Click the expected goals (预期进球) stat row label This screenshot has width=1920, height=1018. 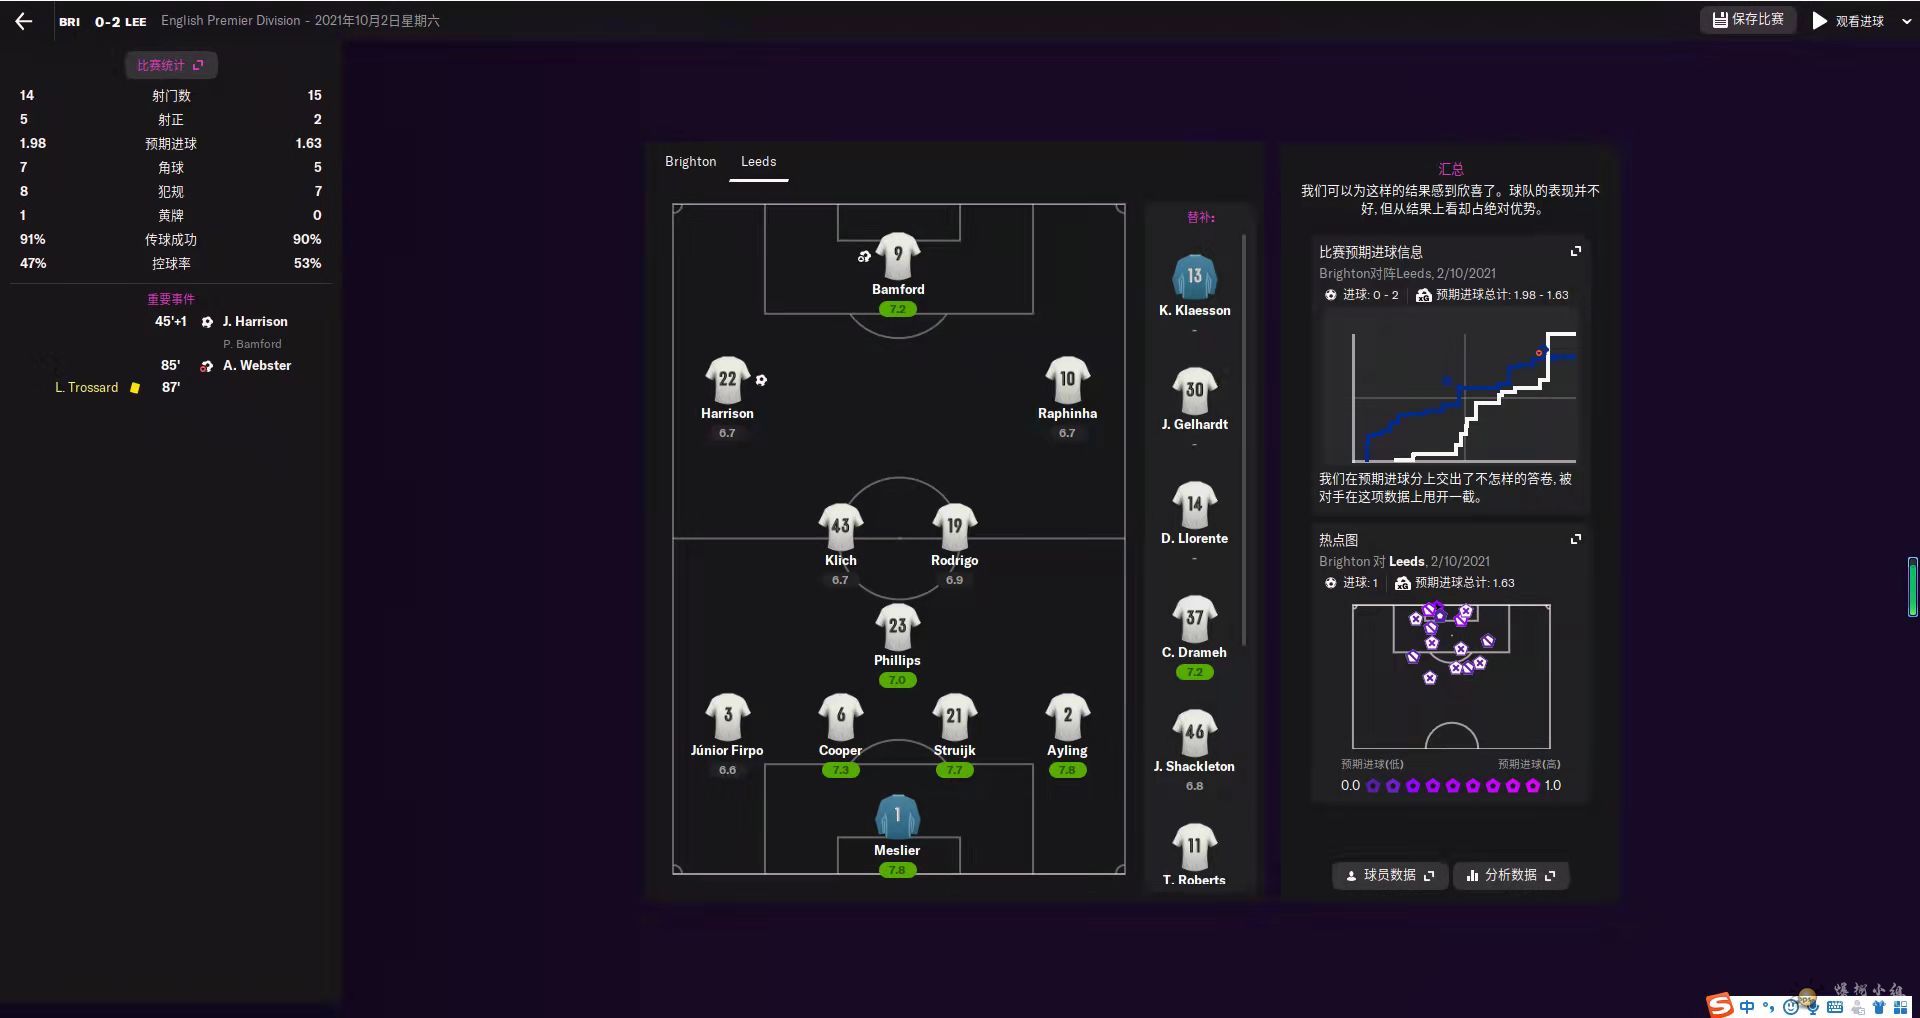171,143
